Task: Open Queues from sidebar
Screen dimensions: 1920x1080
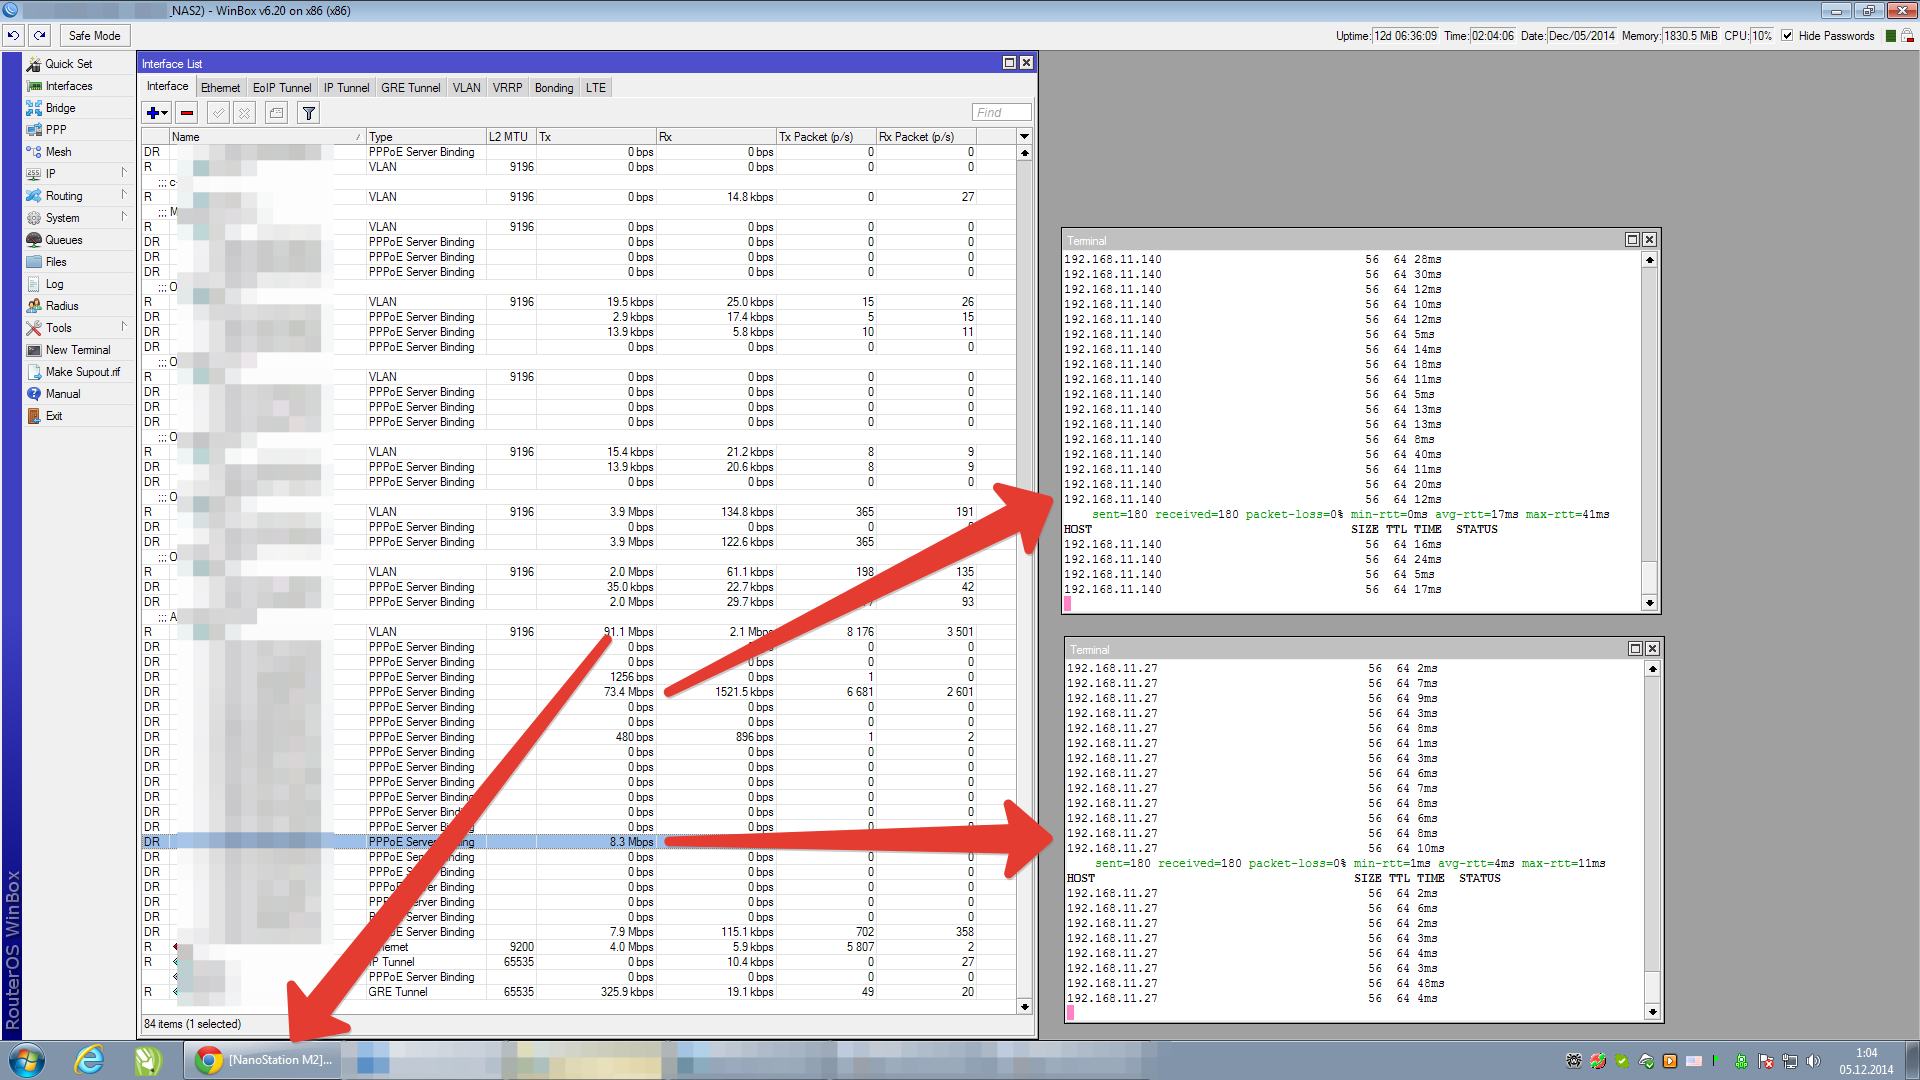Action: tap(64, 240)
